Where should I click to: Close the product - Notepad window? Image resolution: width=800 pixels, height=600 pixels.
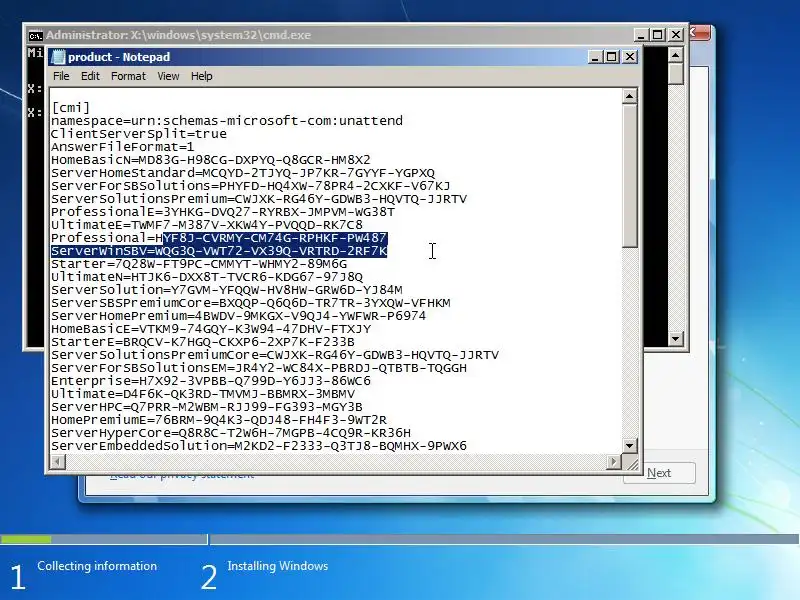(630, 57)
